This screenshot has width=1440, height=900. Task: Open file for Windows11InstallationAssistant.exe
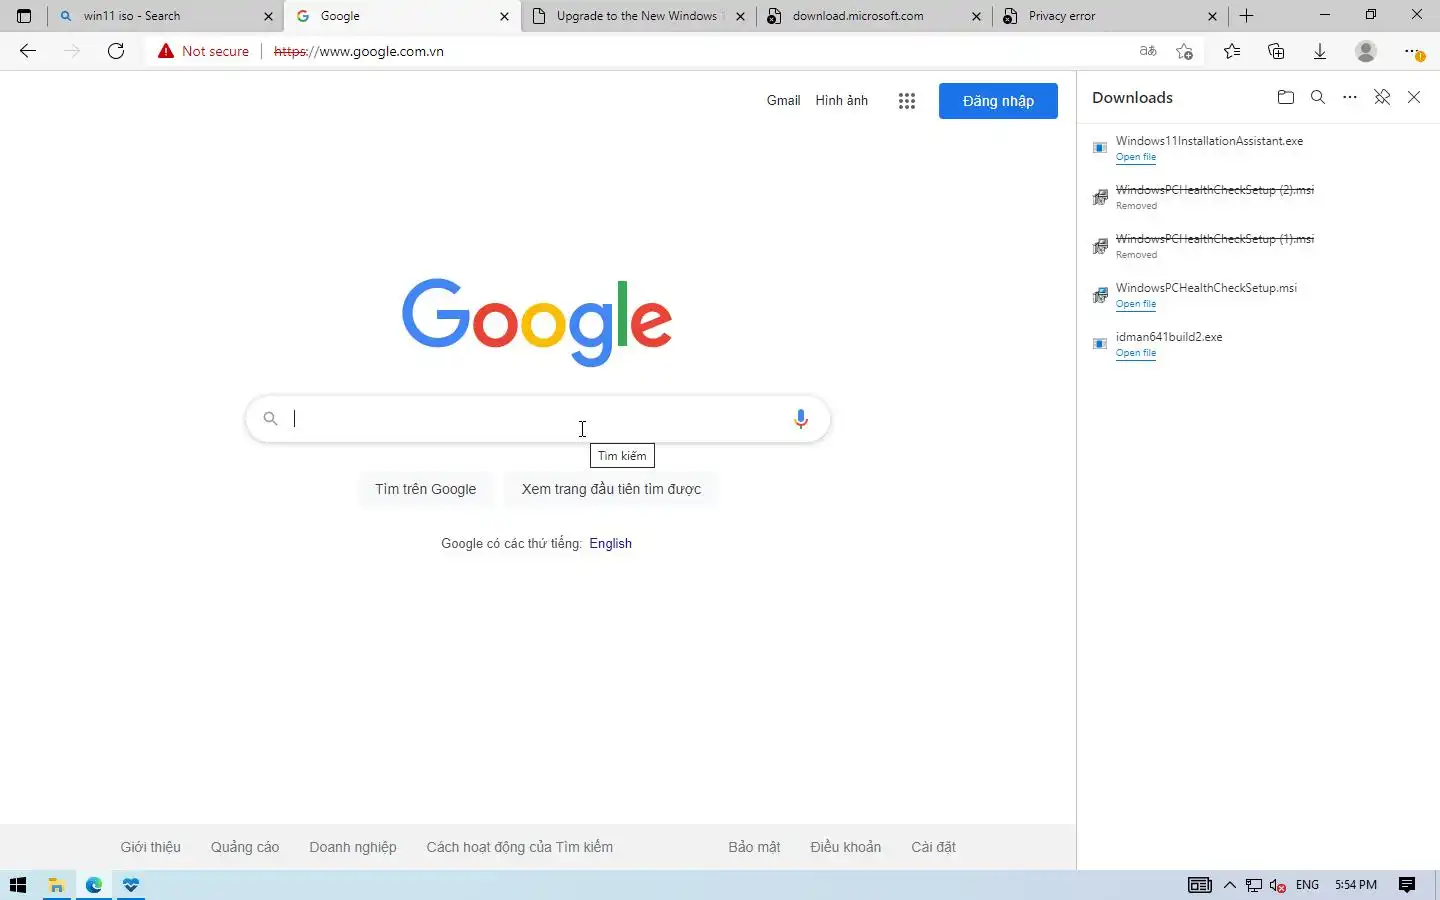pyautogui.click(x=1136, y=157)
